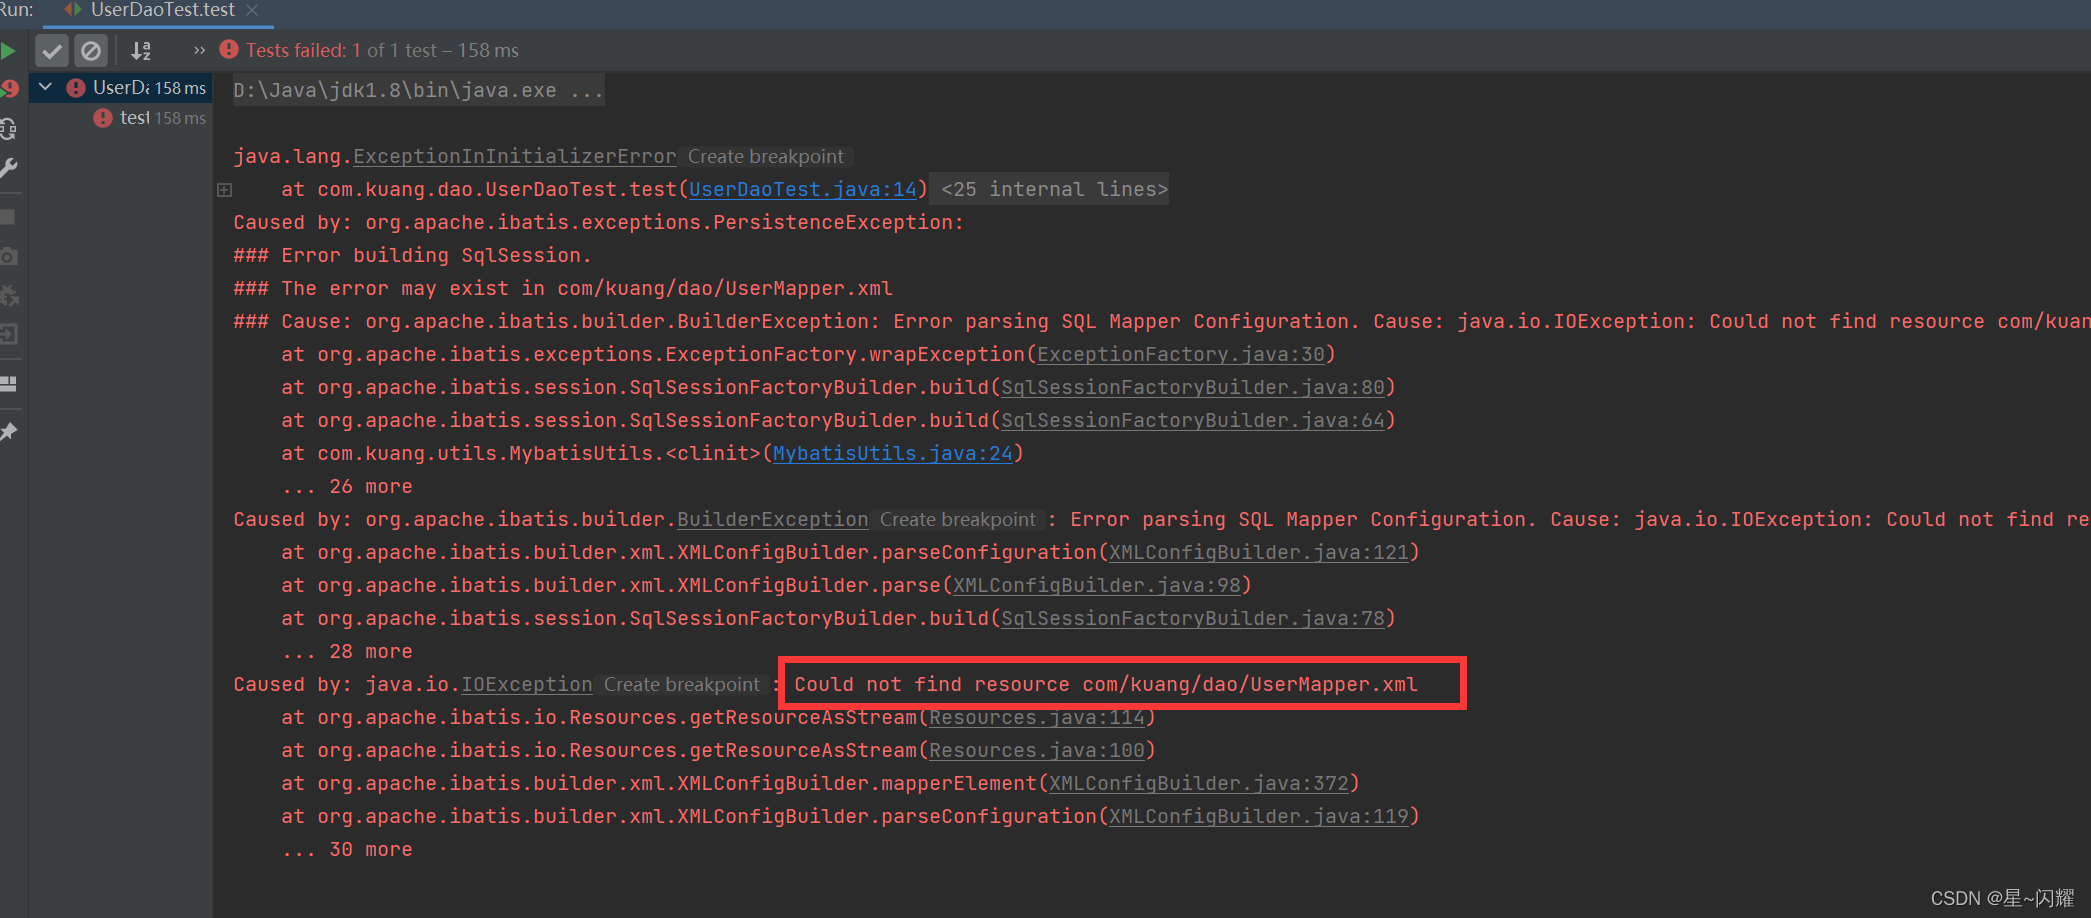Image resolution: width=2091 pixels, height=918 pixels.
Task: Click the Restore Layout icon in sidebar
Action: [x=8, y=384]
